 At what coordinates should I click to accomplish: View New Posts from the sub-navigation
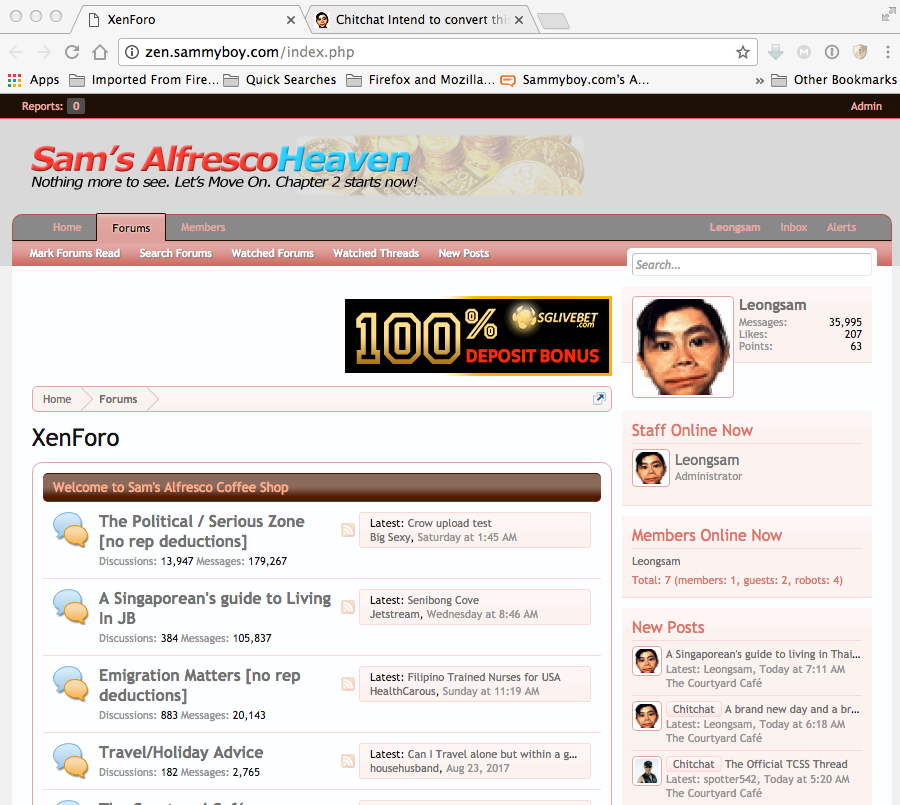coord(464,253)
